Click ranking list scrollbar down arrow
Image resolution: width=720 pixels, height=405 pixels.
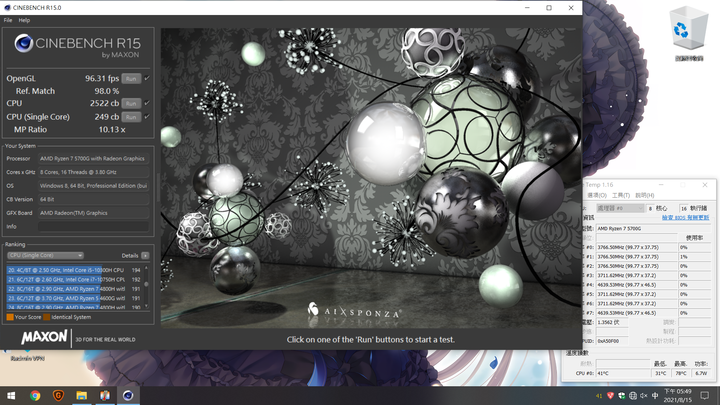point(146,306)
